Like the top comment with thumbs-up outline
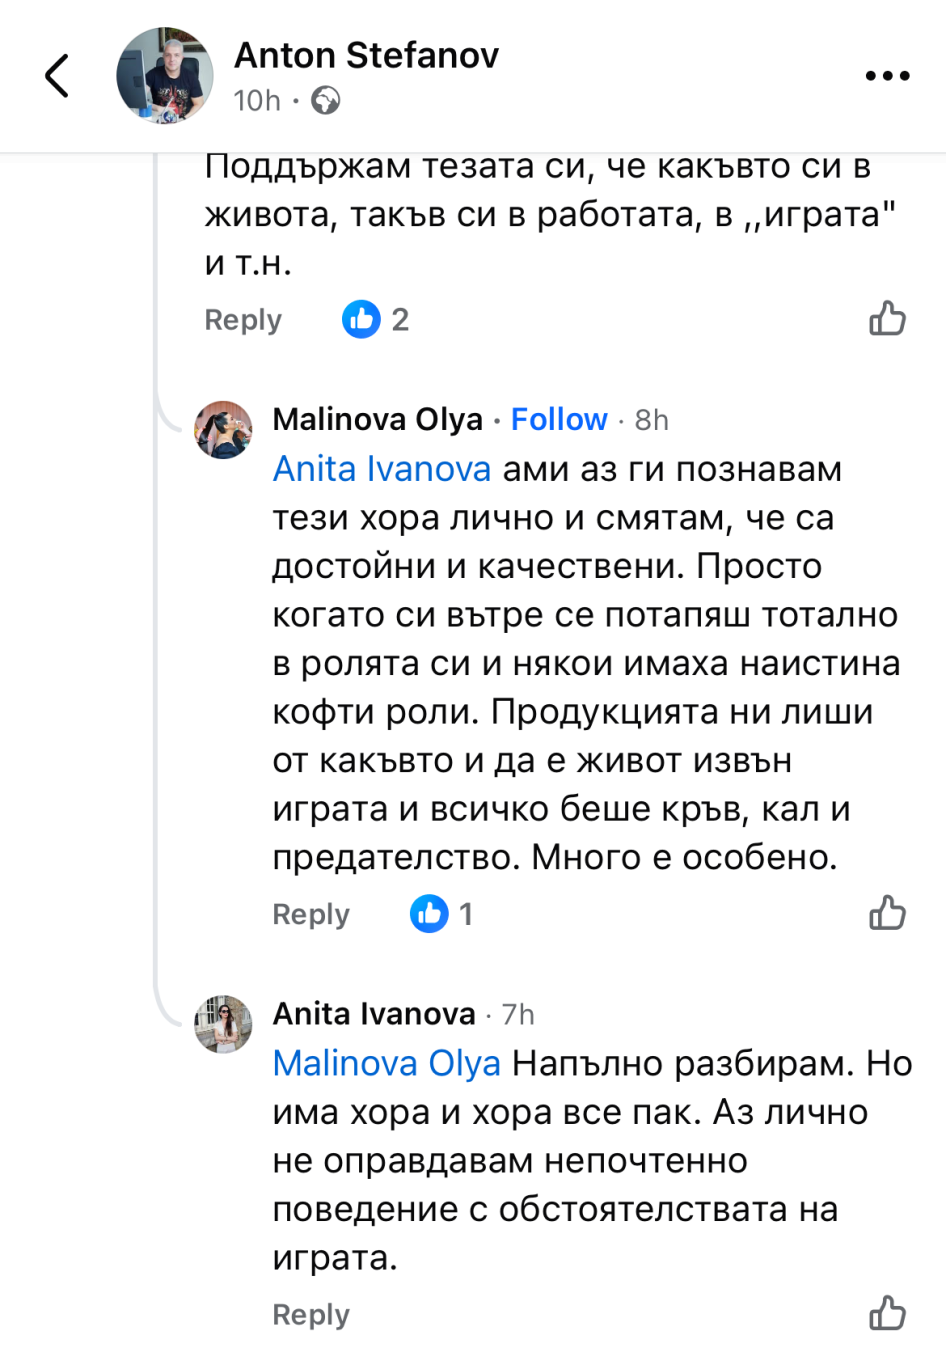Image resolution: width=946 pixels, height=1367 pixels. pos(887,319)
